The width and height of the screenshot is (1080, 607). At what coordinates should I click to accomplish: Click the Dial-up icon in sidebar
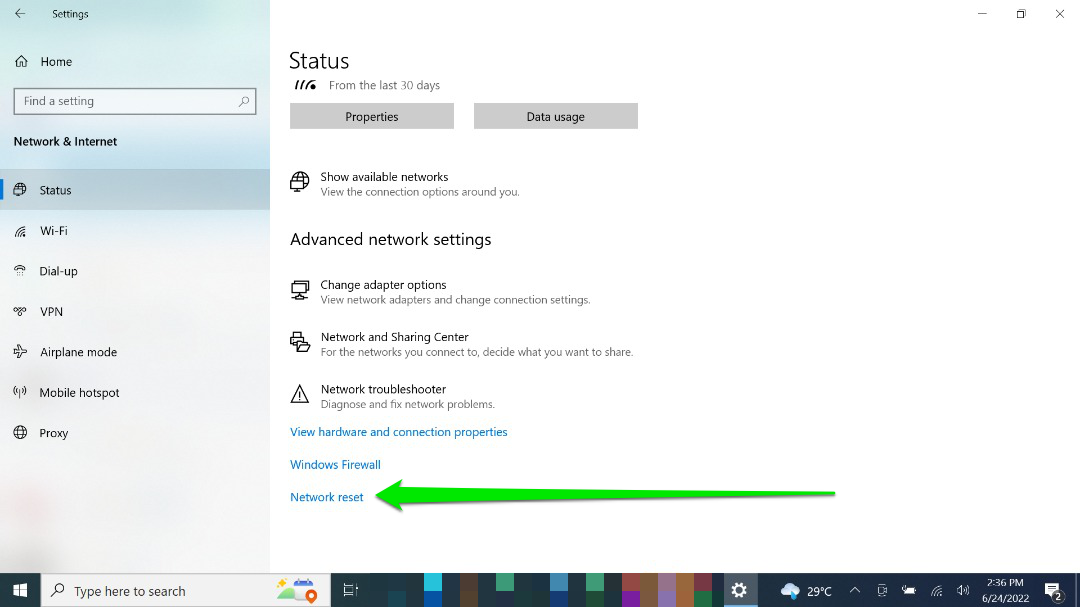click(20, 271)
